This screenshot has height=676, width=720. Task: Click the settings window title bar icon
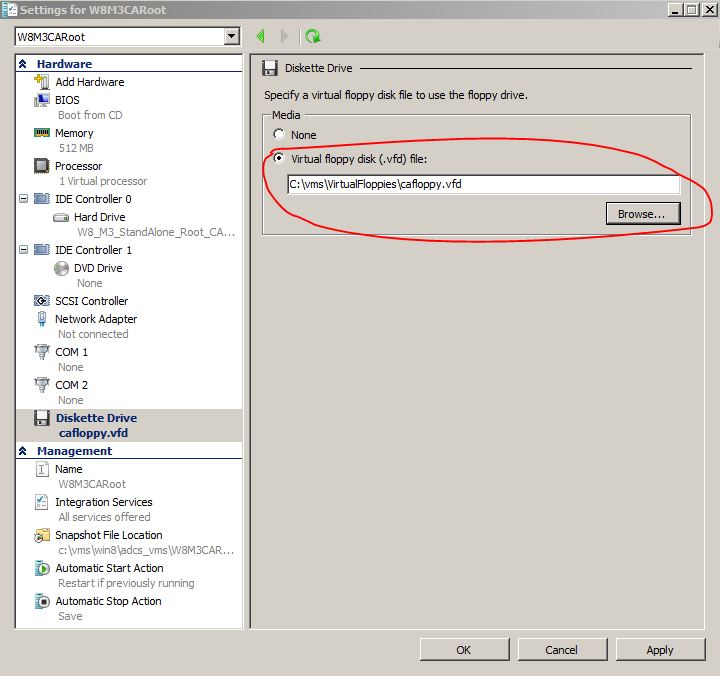pyautogui.click(x=9, y=10)
